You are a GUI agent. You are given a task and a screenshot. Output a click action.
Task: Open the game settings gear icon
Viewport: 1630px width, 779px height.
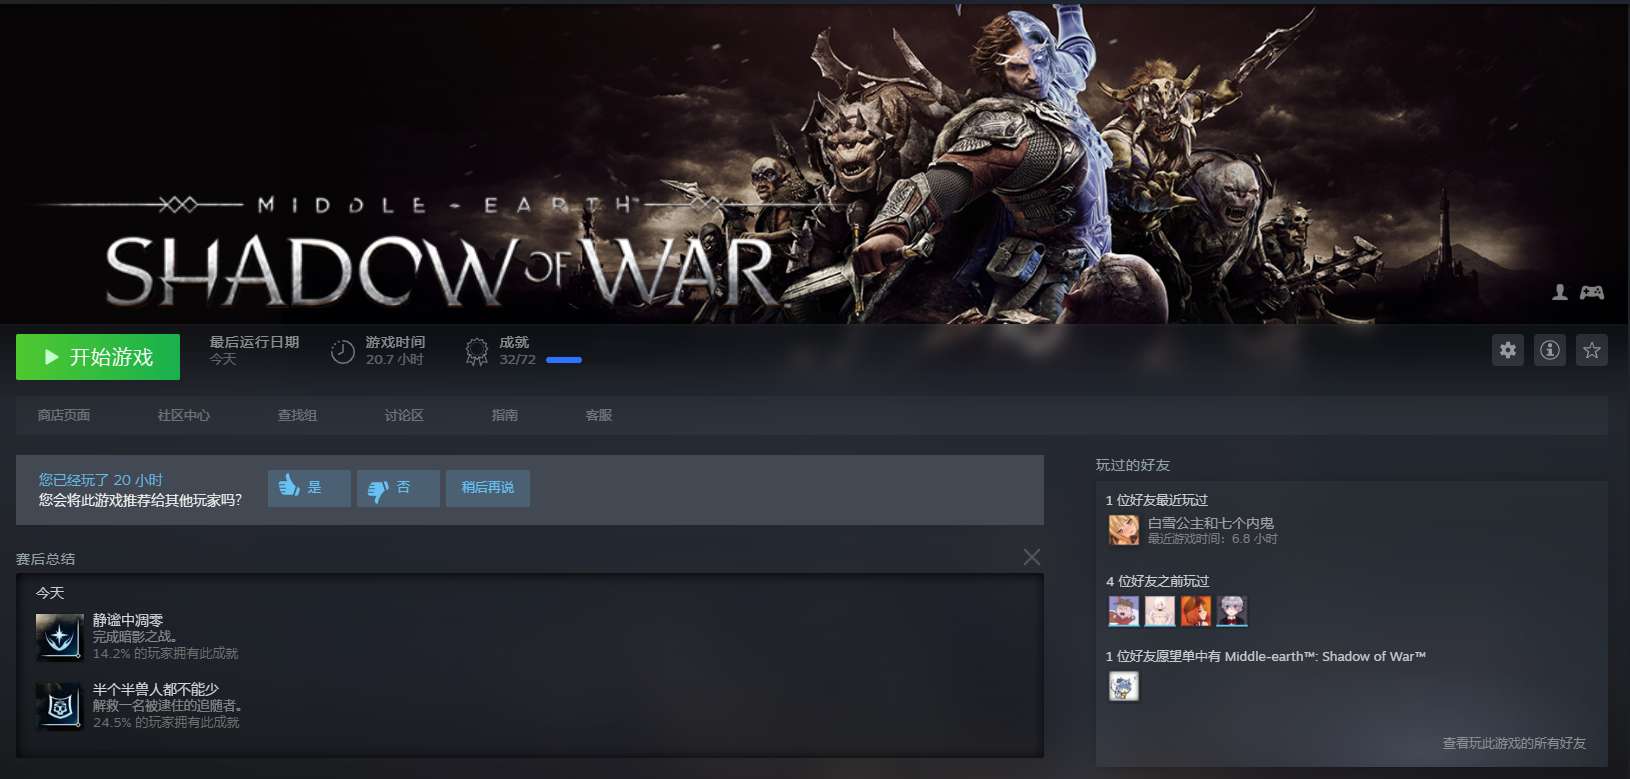point(1508,350)
